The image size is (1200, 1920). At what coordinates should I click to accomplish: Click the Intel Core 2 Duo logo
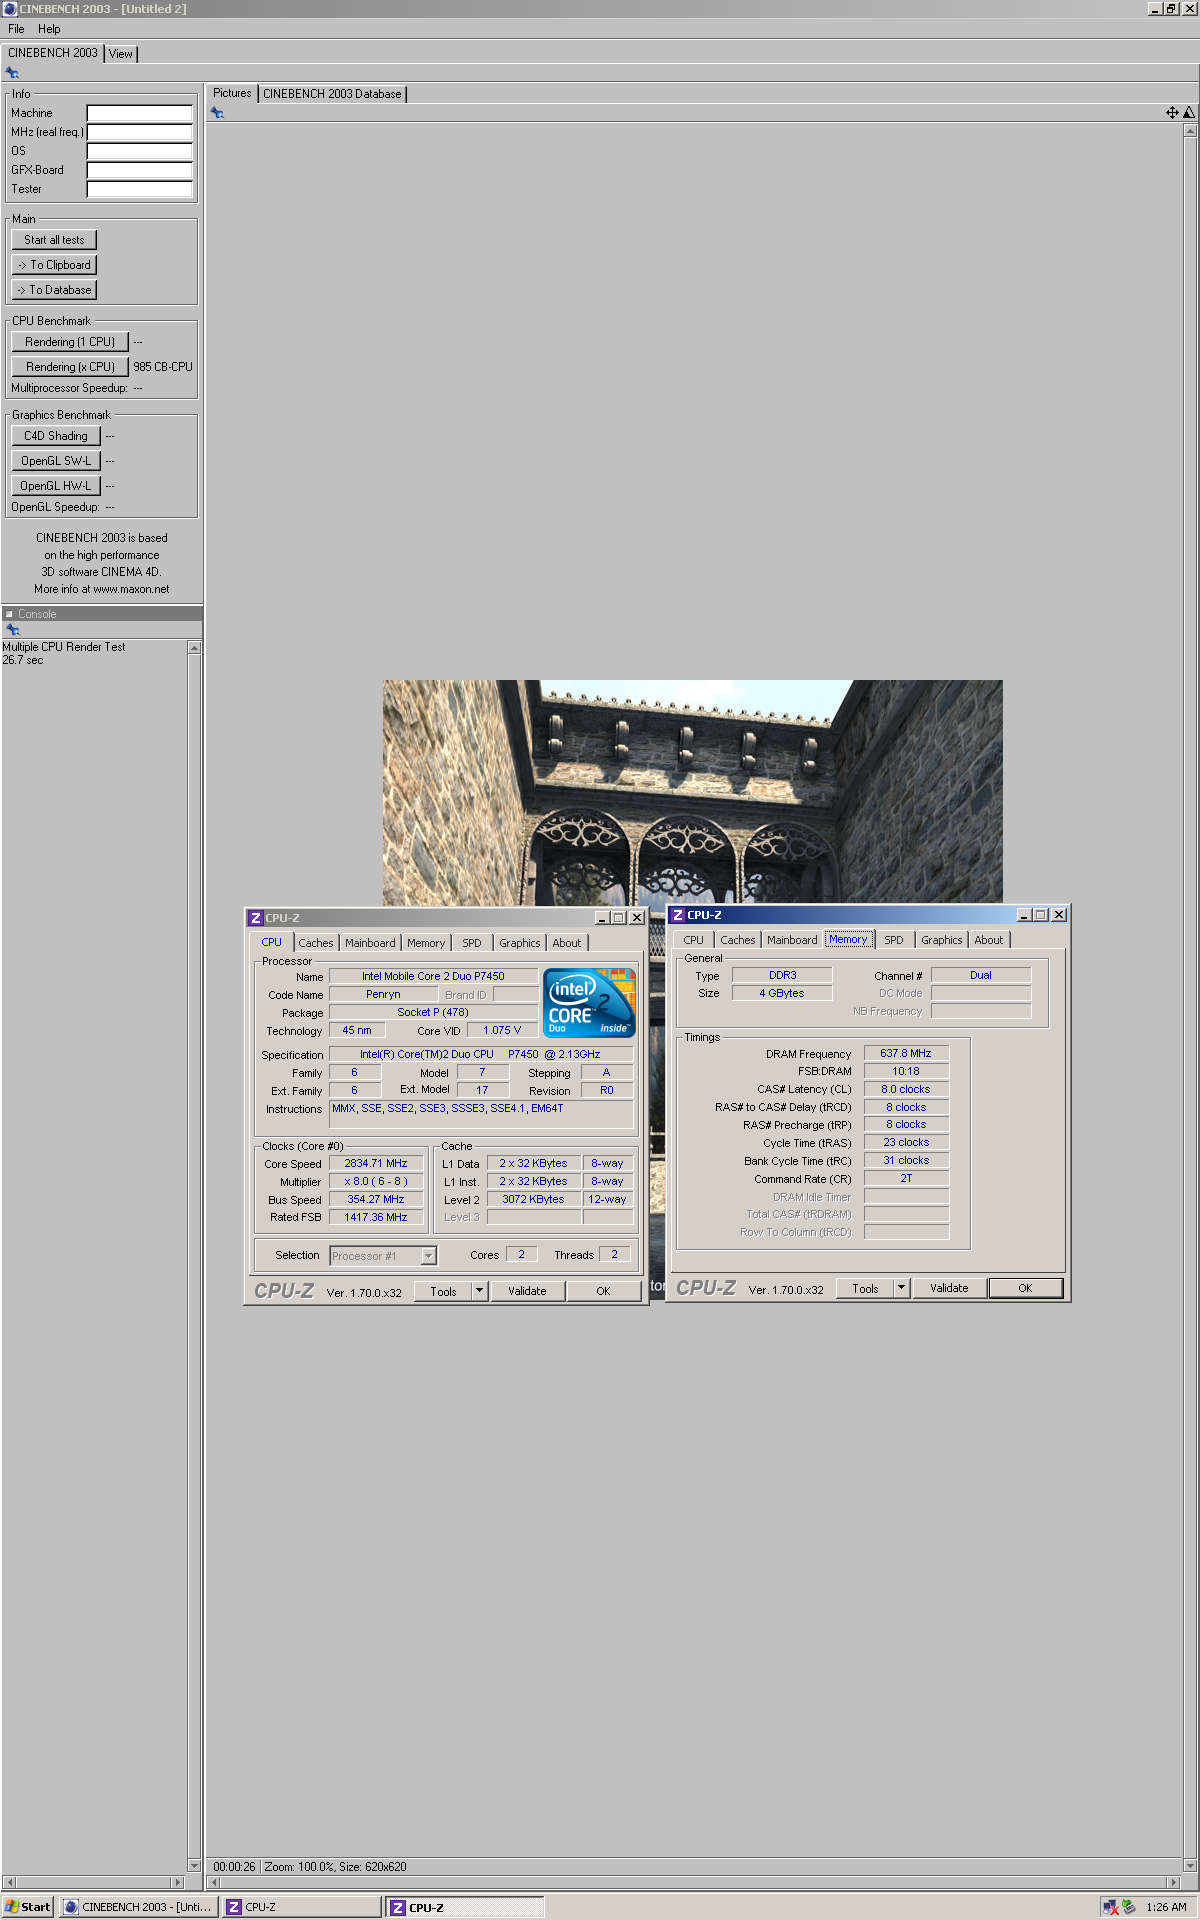[589, 1002]
